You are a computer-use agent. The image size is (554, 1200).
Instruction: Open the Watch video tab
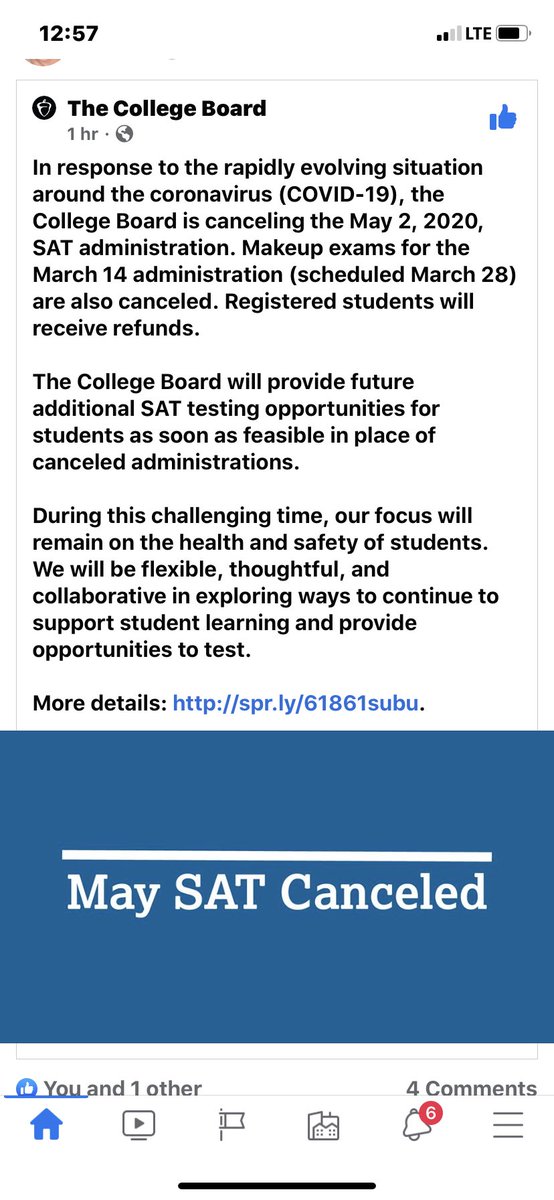138,1126
